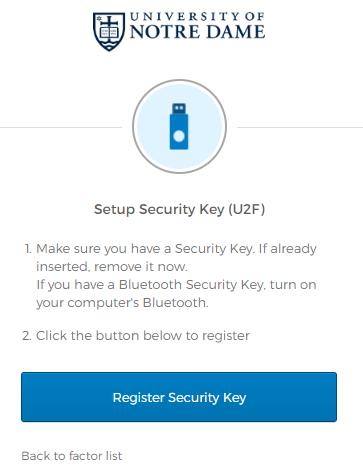
Task: Click the divider line right of the key circle
Action: click(x=300, y=127)
